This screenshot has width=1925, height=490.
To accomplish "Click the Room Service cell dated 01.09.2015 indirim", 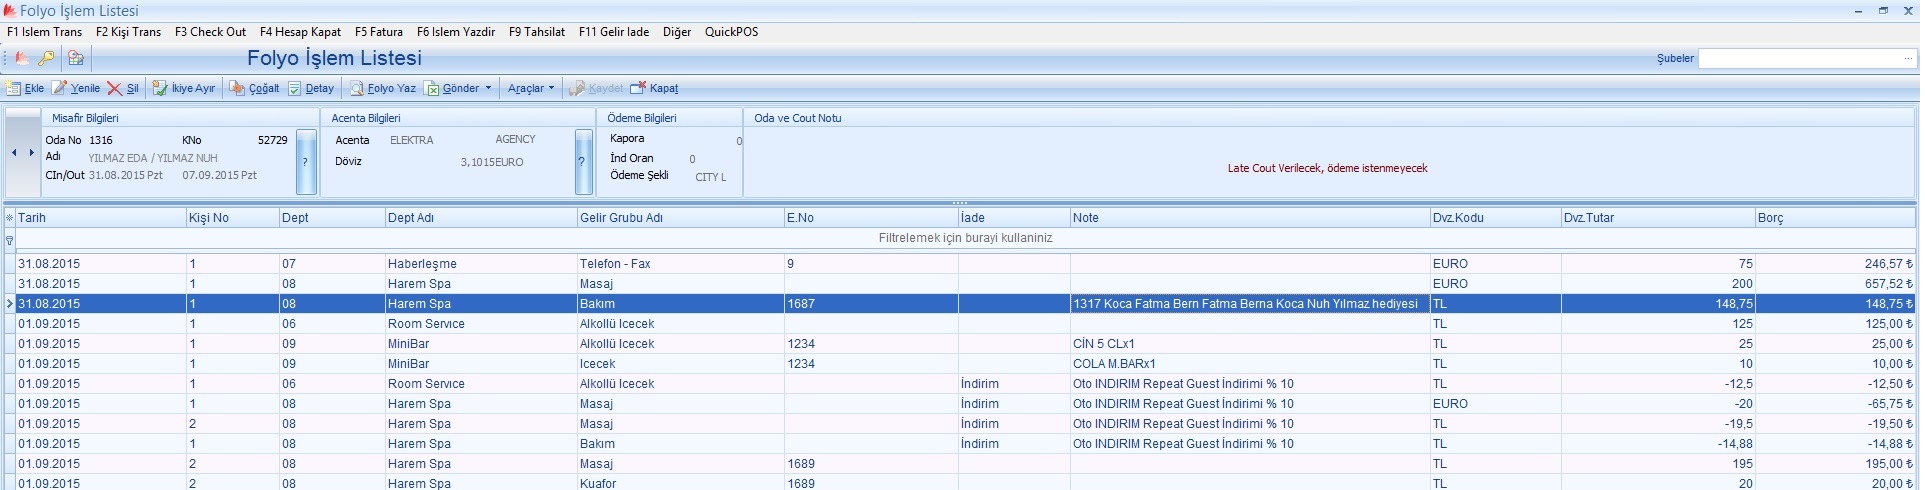I will coord(481,384).
